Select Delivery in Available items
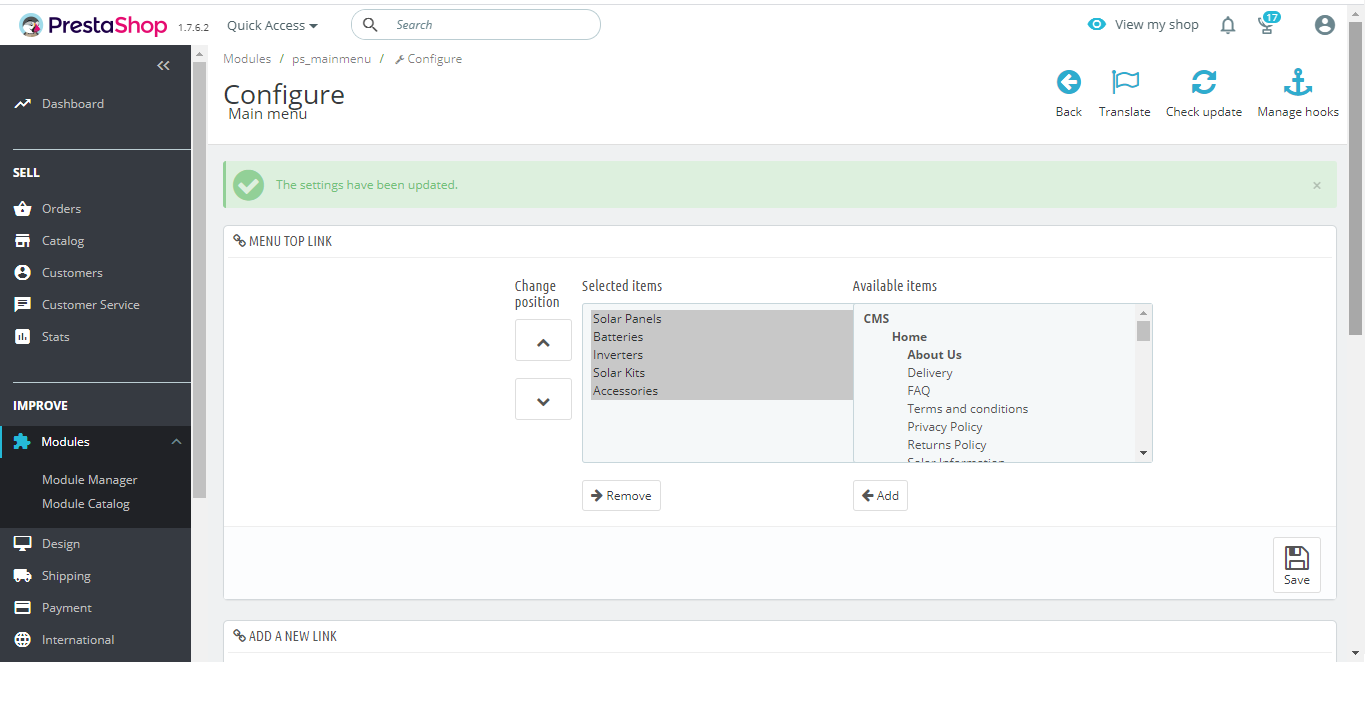This screenshot has width=1366, height=728. click(x=930, y=373)
